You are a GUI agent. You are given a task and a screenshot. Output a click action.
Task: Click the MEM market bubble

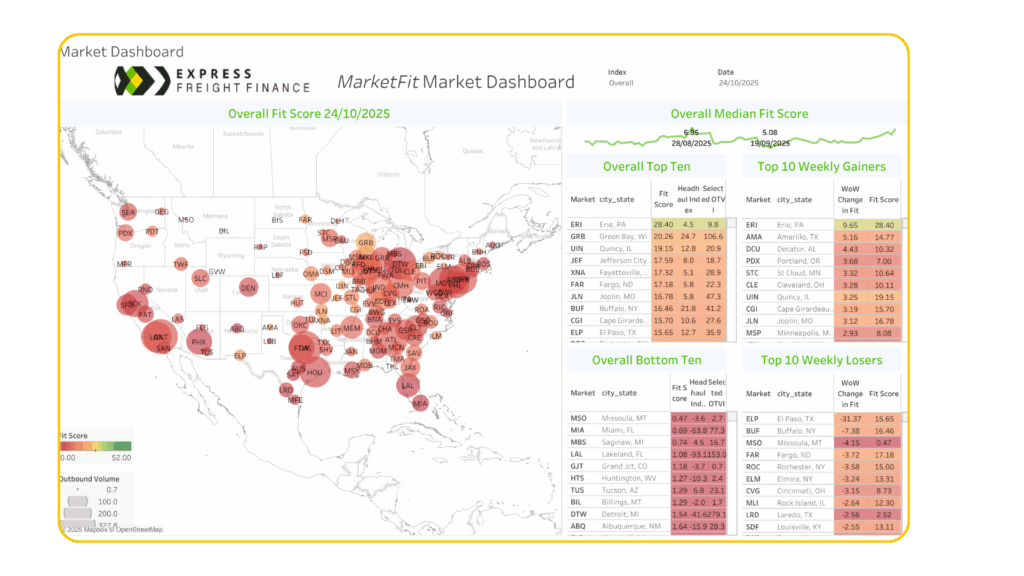click(351, 328)
